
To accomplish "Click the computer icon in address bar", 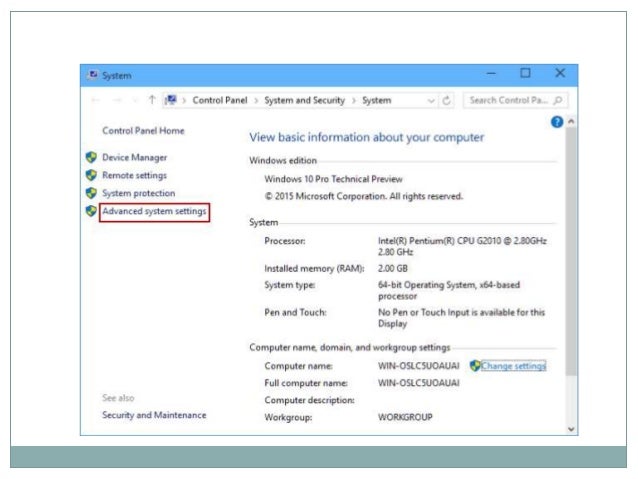I will point(171,100).
